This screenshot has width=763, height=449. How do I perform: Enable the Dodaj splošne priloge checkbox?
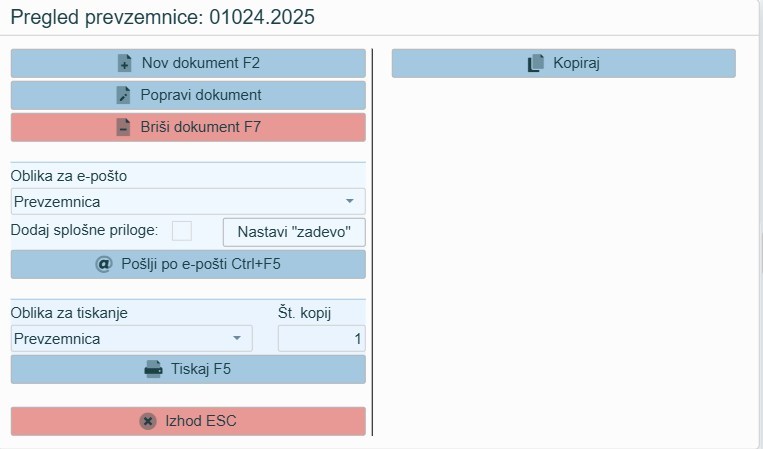click(182, 231)
